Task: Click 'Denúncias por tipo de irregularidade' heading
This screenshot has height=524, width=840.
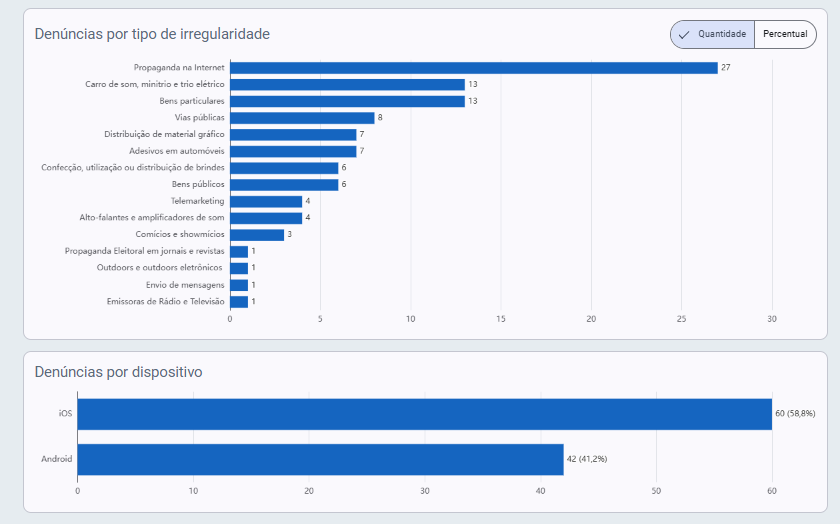Action: click(x=152, y=34)
